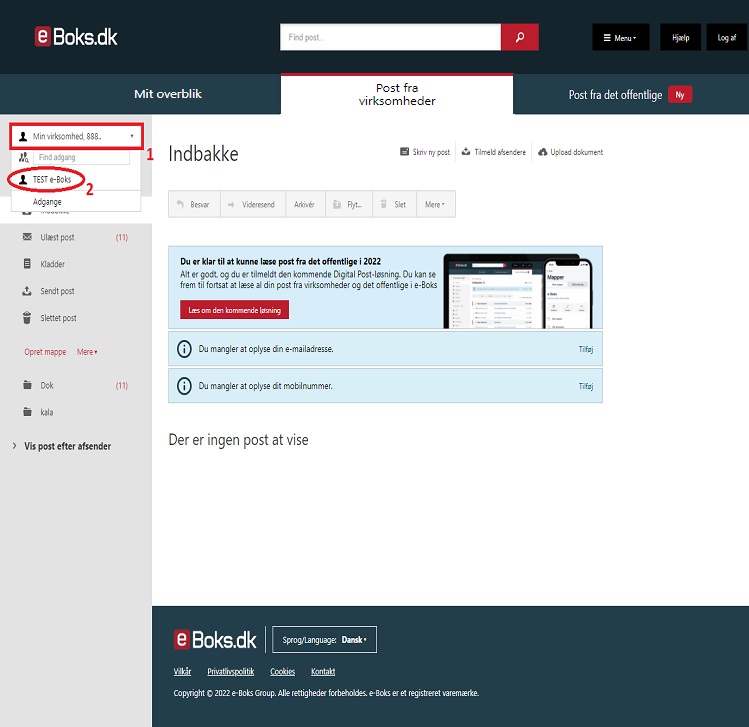Expand the Min virksomhed account dropdown

76,136
